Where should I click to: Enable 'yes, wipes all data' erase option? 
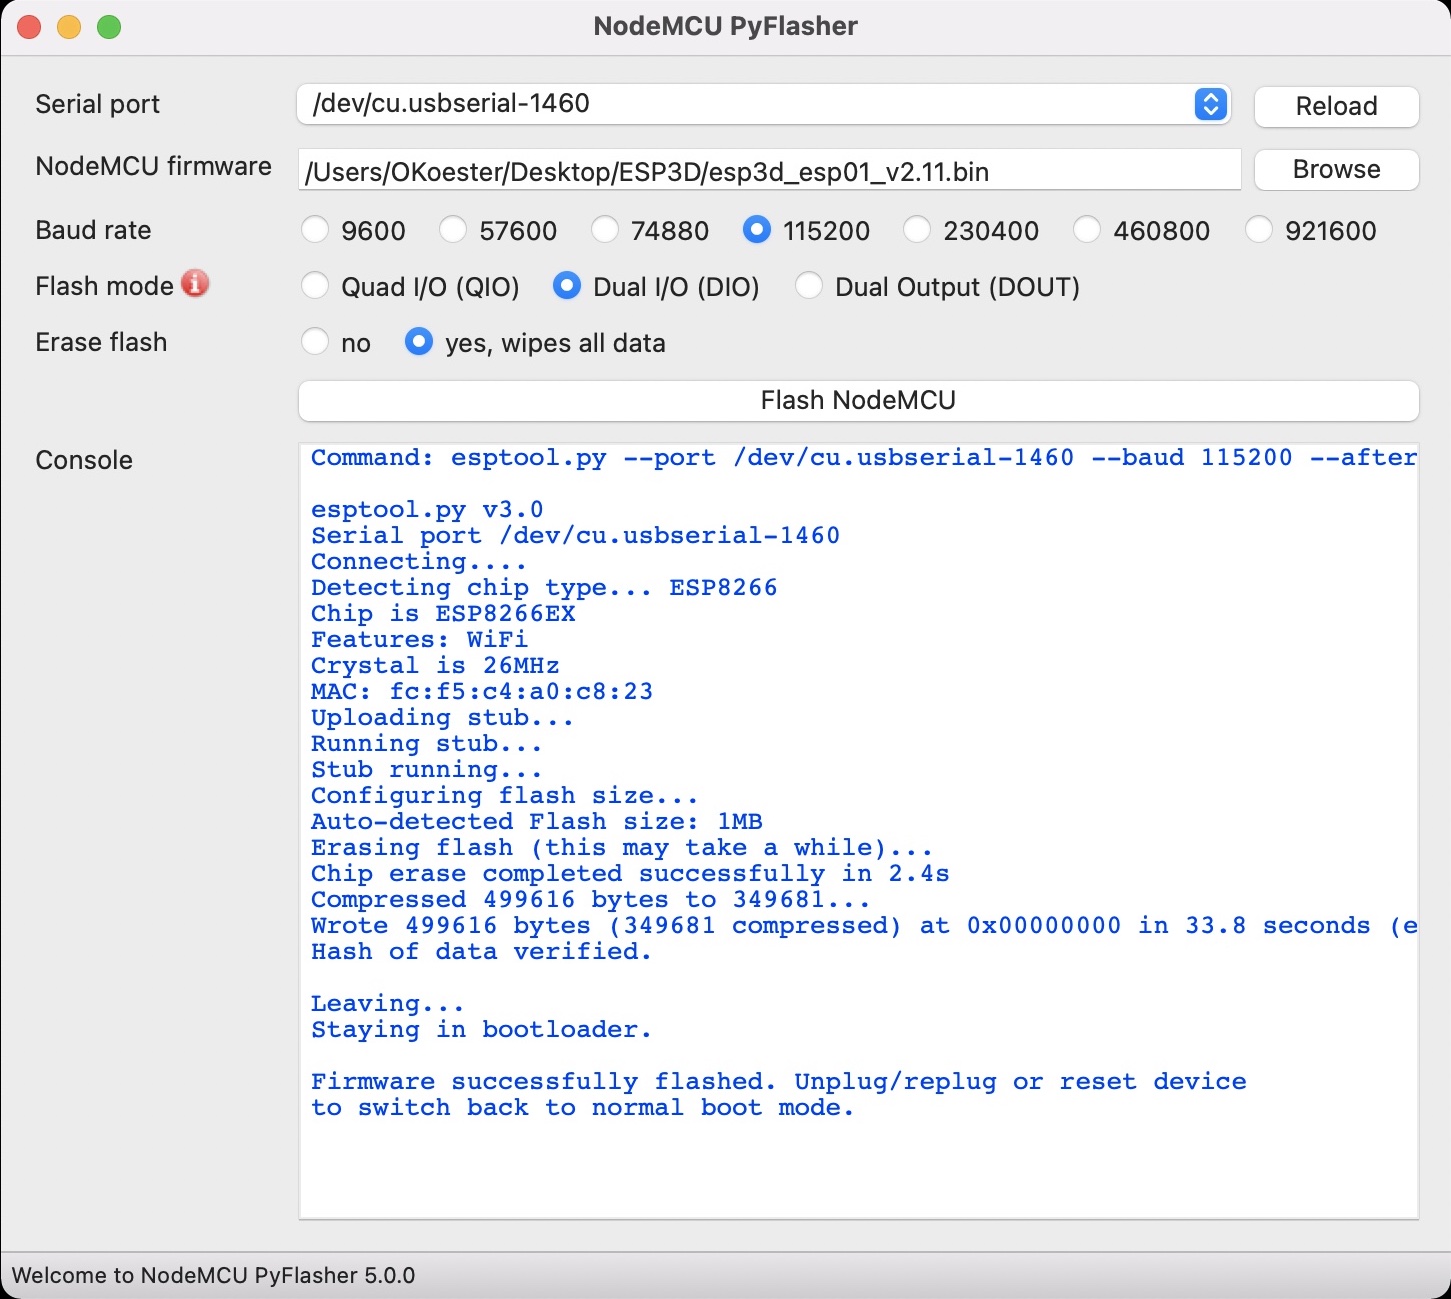coord(419,342)
